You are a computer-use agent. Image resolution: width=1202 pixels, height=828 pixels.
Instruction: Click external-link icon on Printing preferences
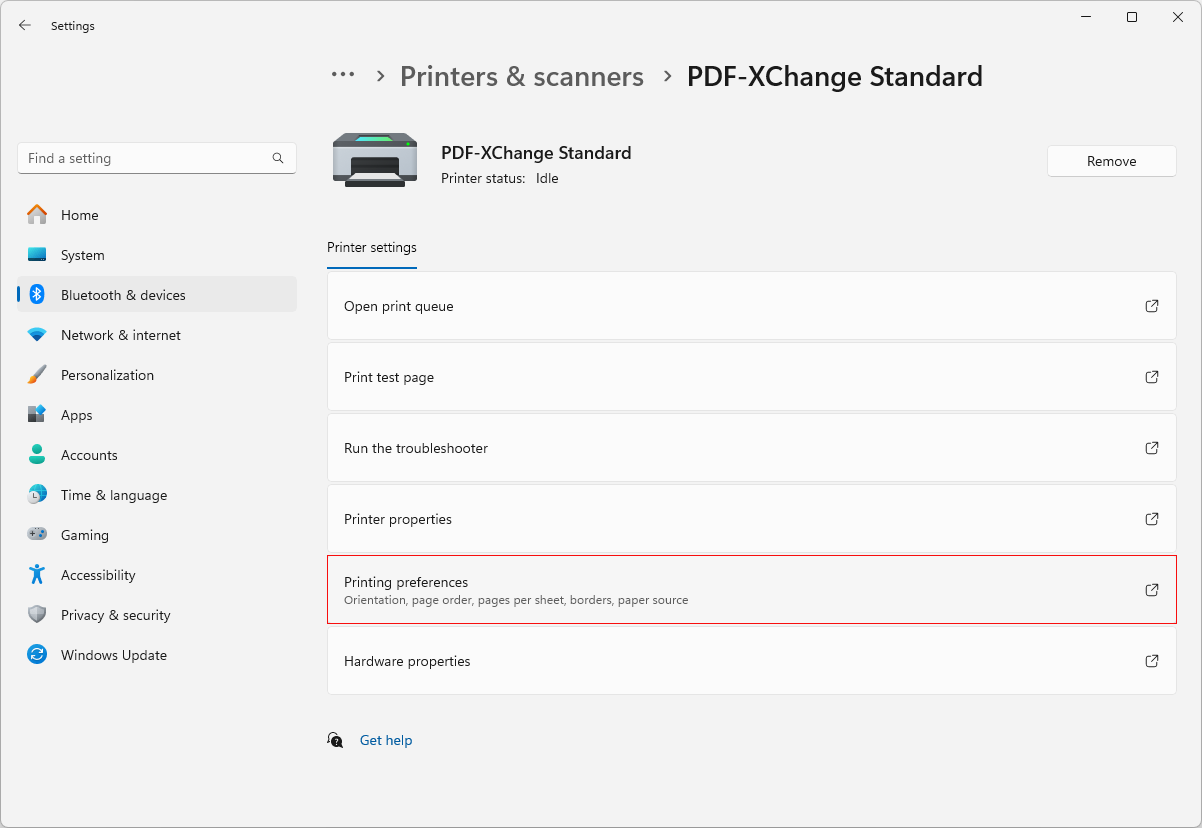[x=1152, y=590]
